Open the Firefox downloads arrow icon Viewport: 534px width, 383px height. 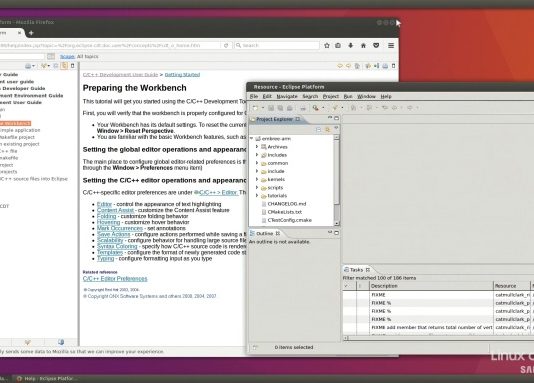350,45
